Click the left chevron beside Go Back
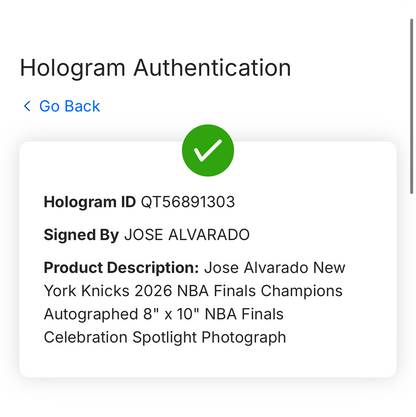The width and height of the screenshot is (416, 417). click(x=27, y=106)
